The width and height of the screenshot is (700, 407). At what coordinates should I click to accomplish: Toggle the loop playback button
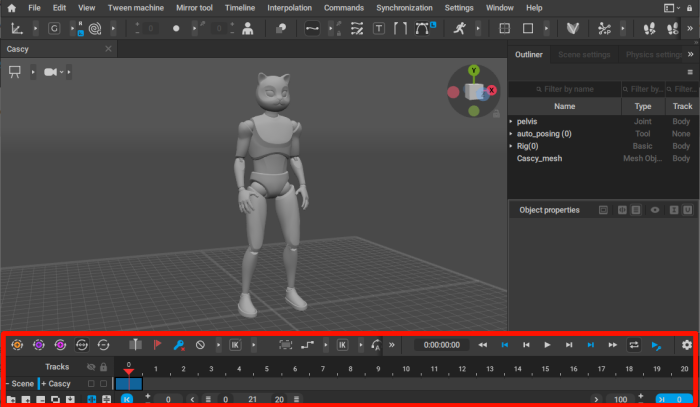click(x=633, y=345)
